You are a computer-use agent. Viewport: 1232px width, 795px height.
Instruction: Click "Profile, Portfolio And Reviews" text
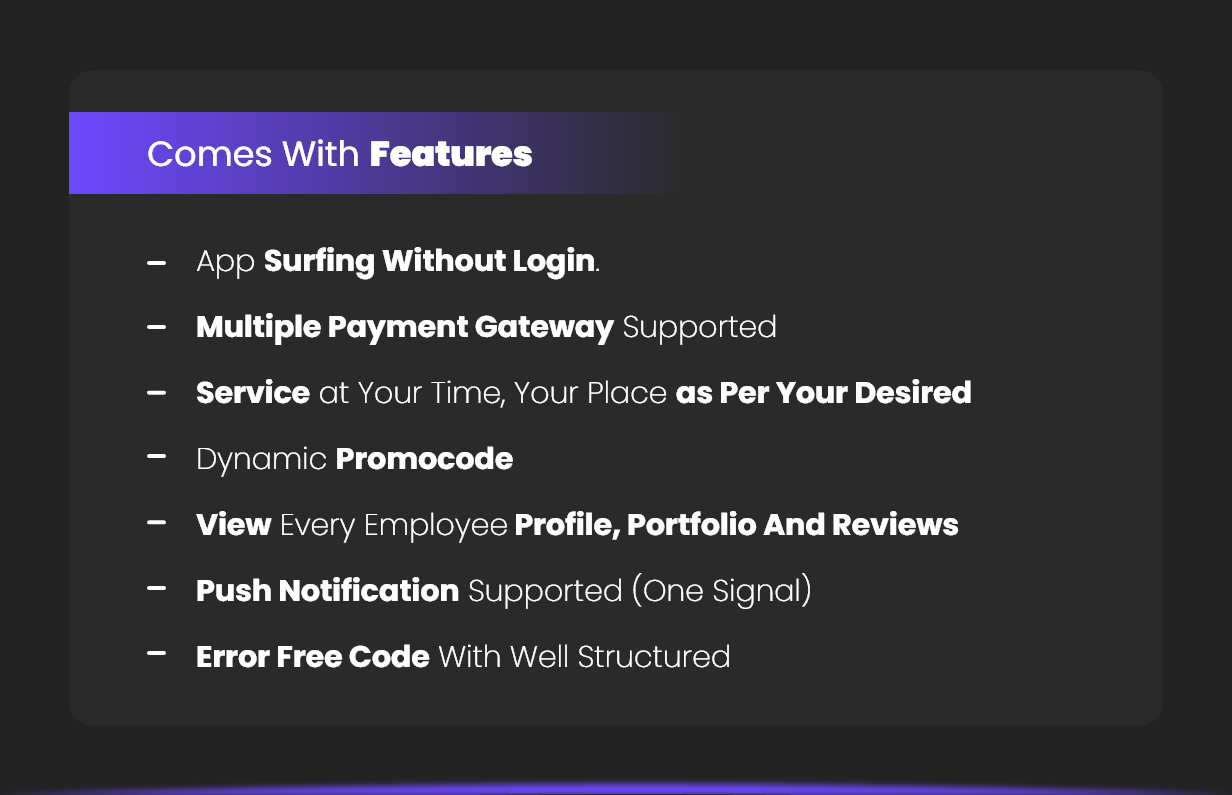pos(736,525)
